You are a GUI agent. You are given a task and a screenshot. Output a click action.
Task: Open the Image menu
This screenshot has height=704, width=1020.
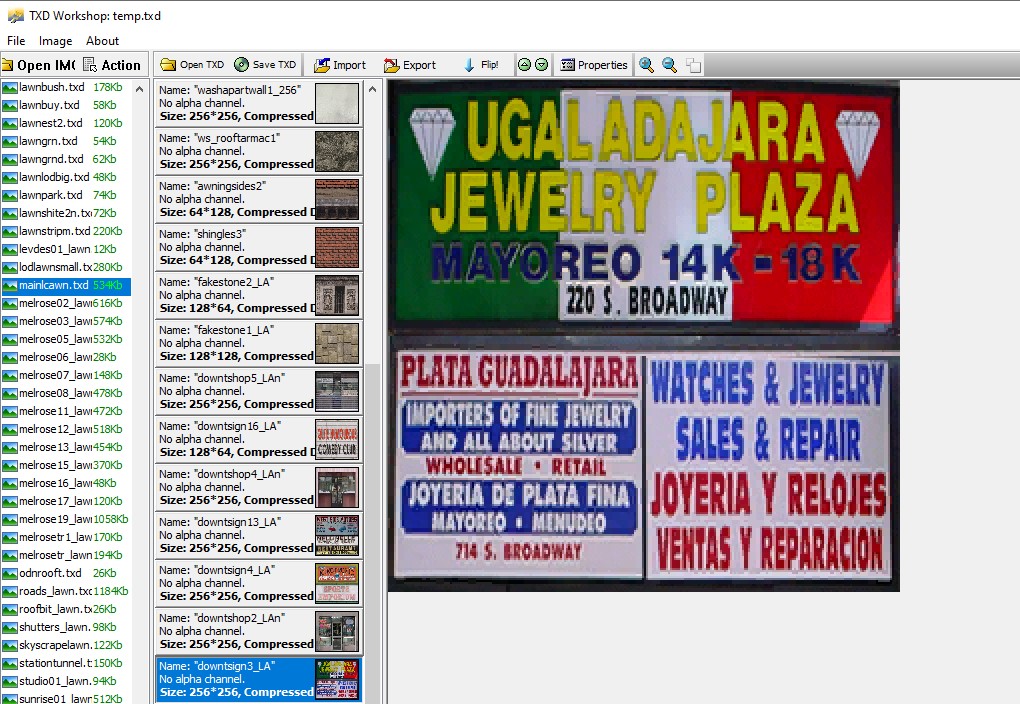coord(55,40)
